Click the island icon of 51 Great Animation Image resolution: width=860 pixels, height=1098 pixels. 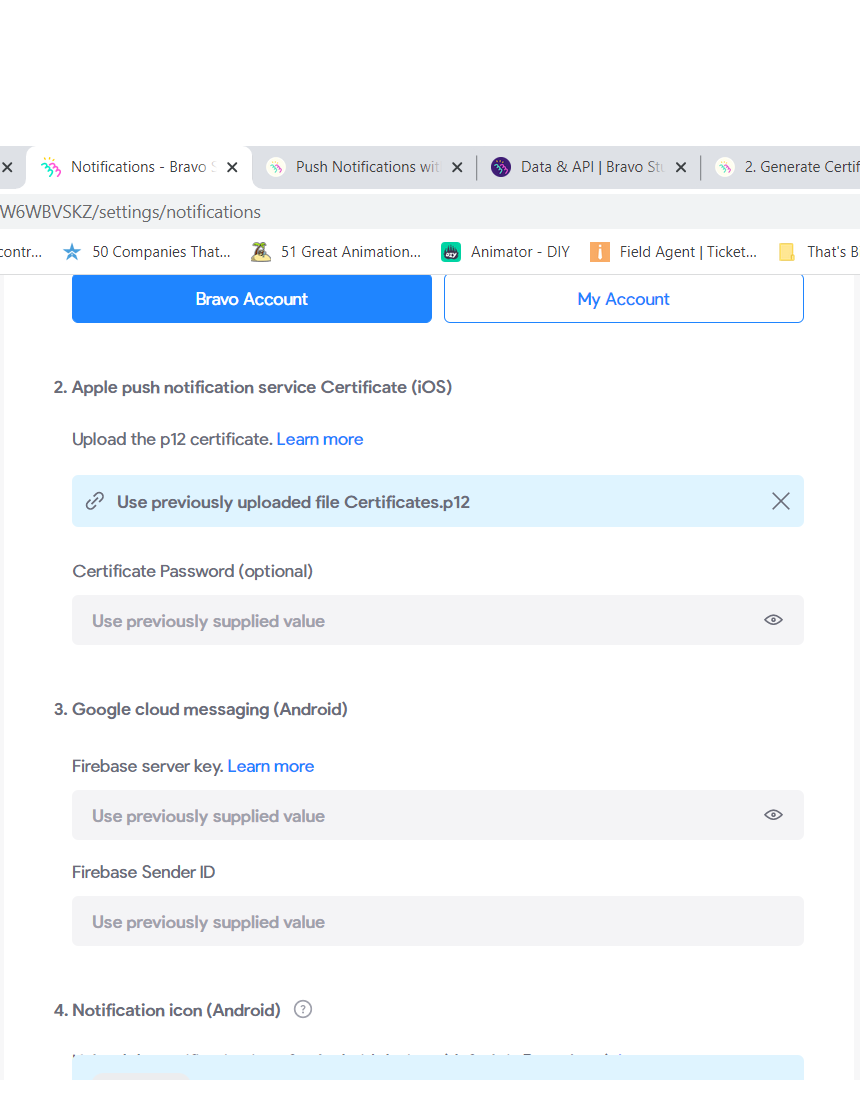point(261,252)
